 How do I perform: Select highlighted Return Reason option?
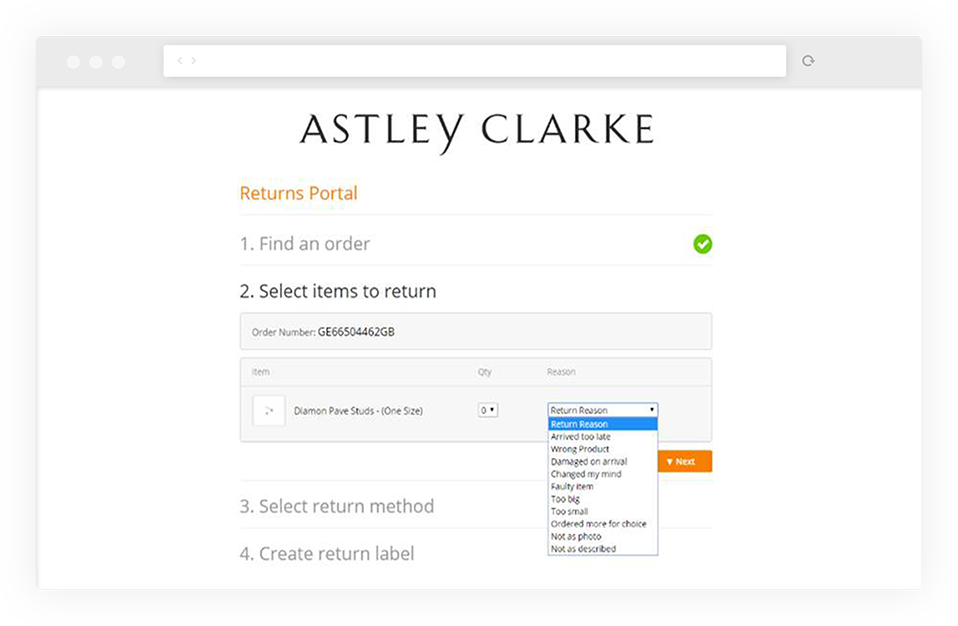602,424
